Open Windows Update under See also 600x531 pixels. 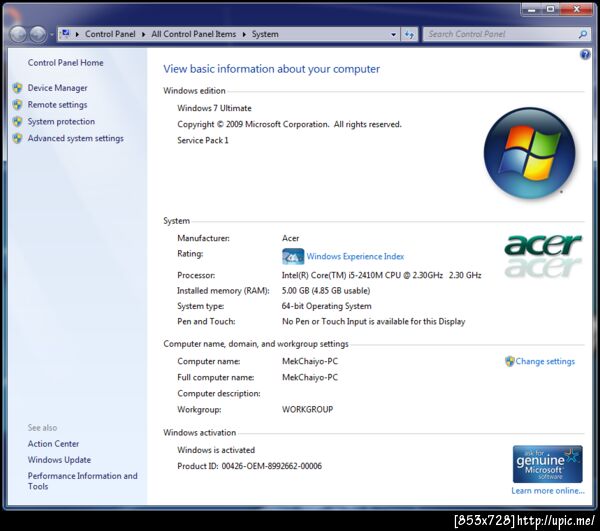(x=59, y=460)
